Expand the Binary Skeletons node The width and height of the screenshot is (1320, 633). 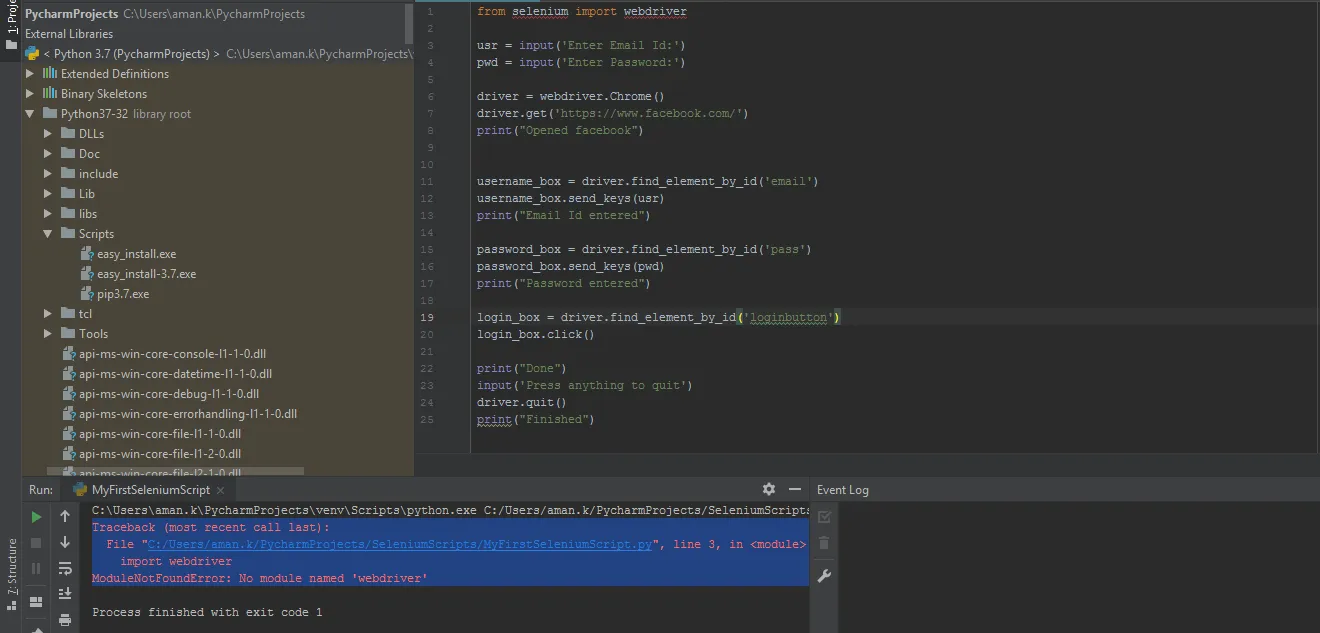click(30, 94)
